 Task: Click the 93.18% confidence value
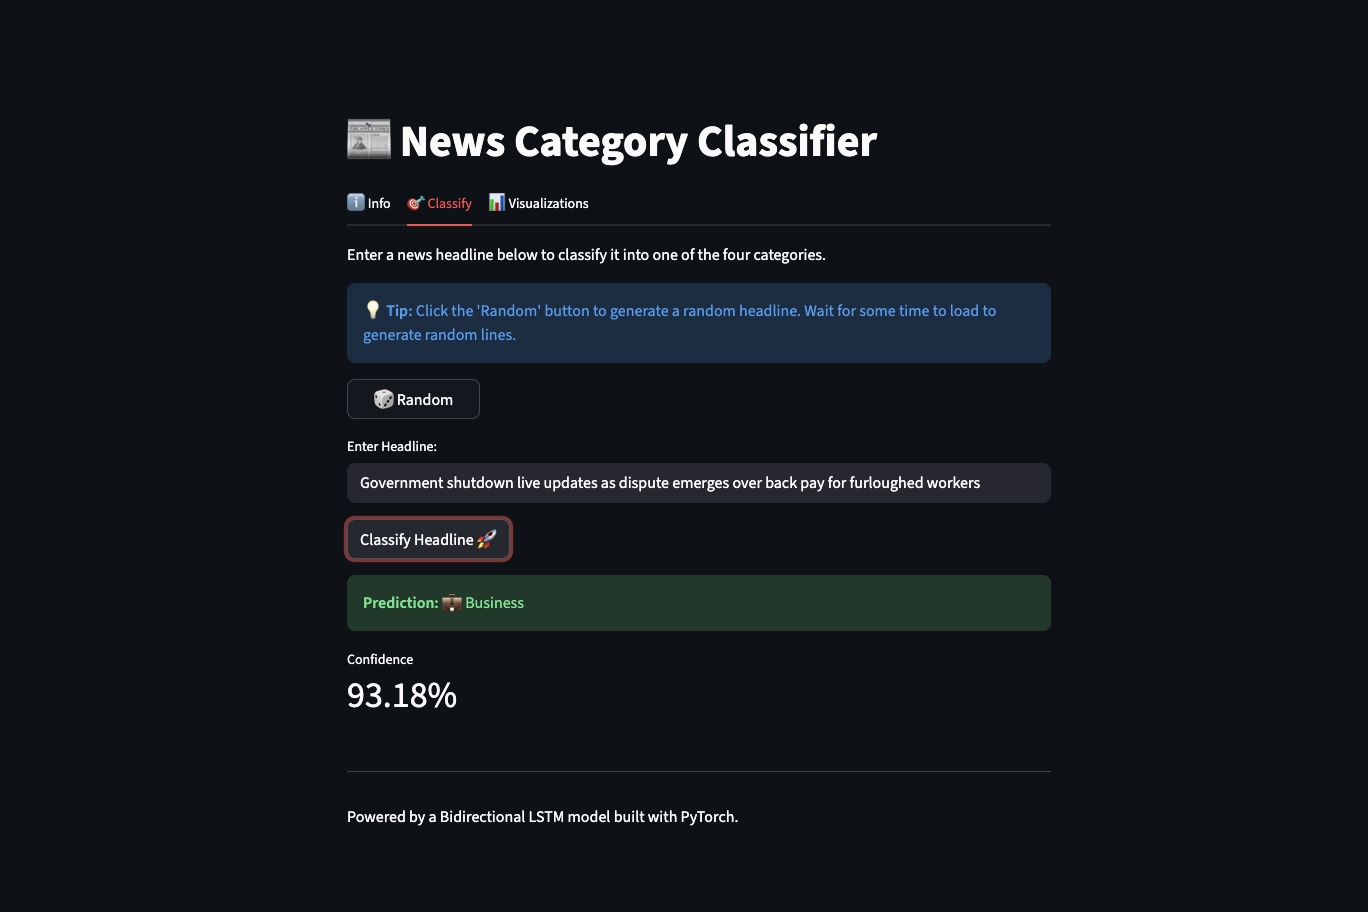401,694
